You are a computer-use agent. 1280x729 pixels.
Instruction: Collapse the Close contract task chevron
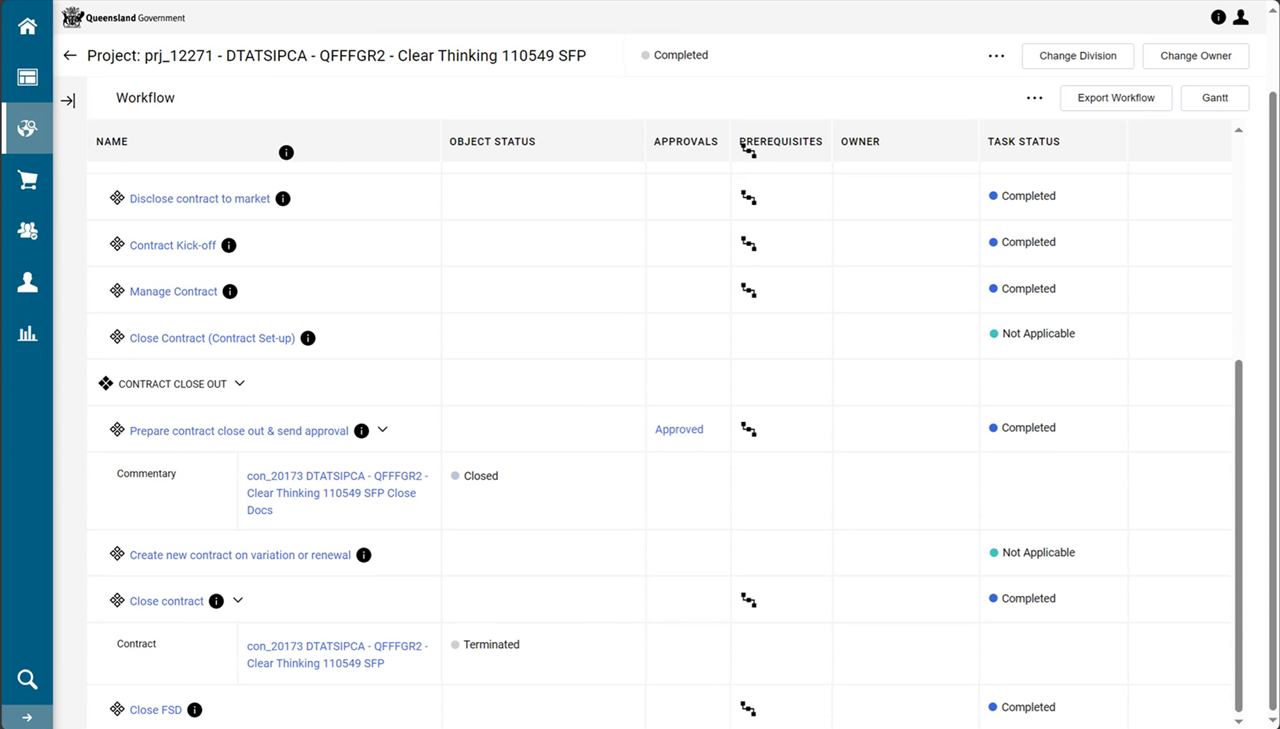tap(238, 600)
